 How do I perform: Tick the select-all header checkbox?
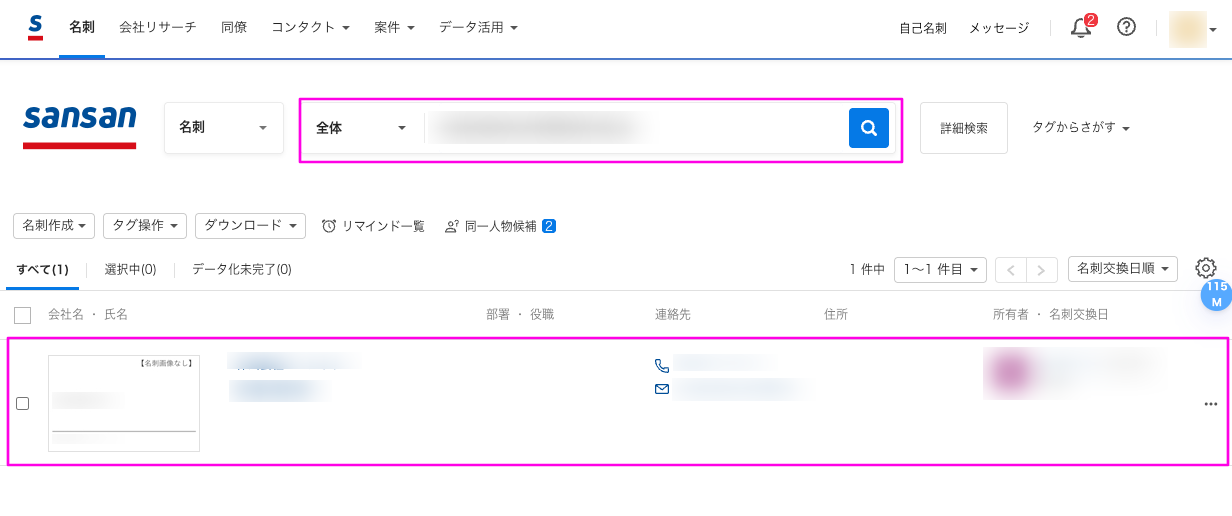(22, 315)
